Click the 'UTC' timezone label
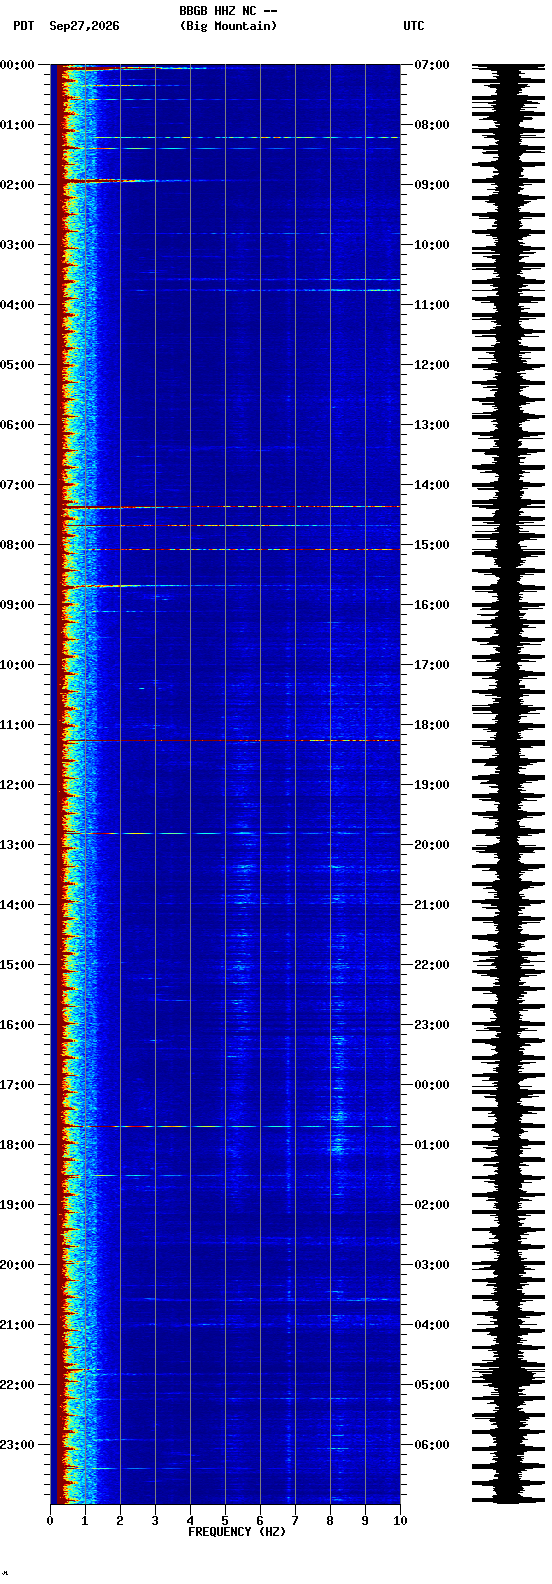The image size is (552, 1584). (x=414, y=26)
